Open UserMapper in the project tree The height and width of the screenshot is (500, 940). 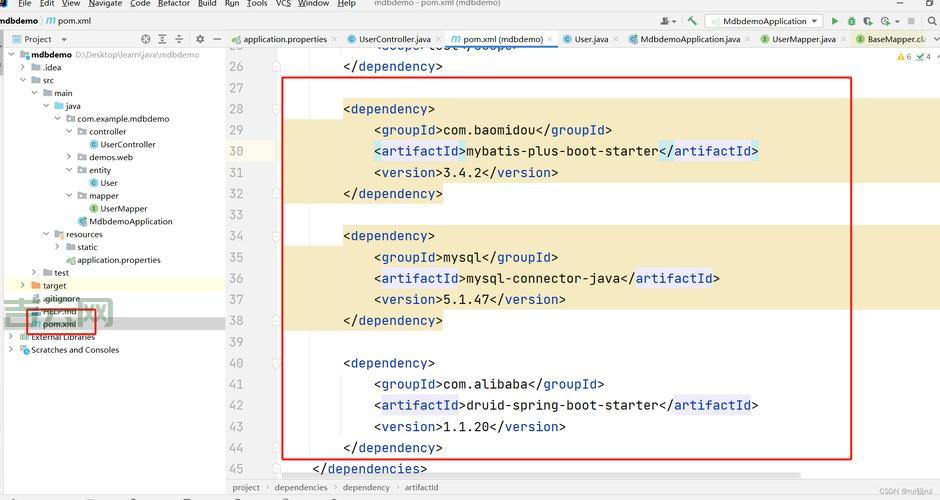pos(123,209)
